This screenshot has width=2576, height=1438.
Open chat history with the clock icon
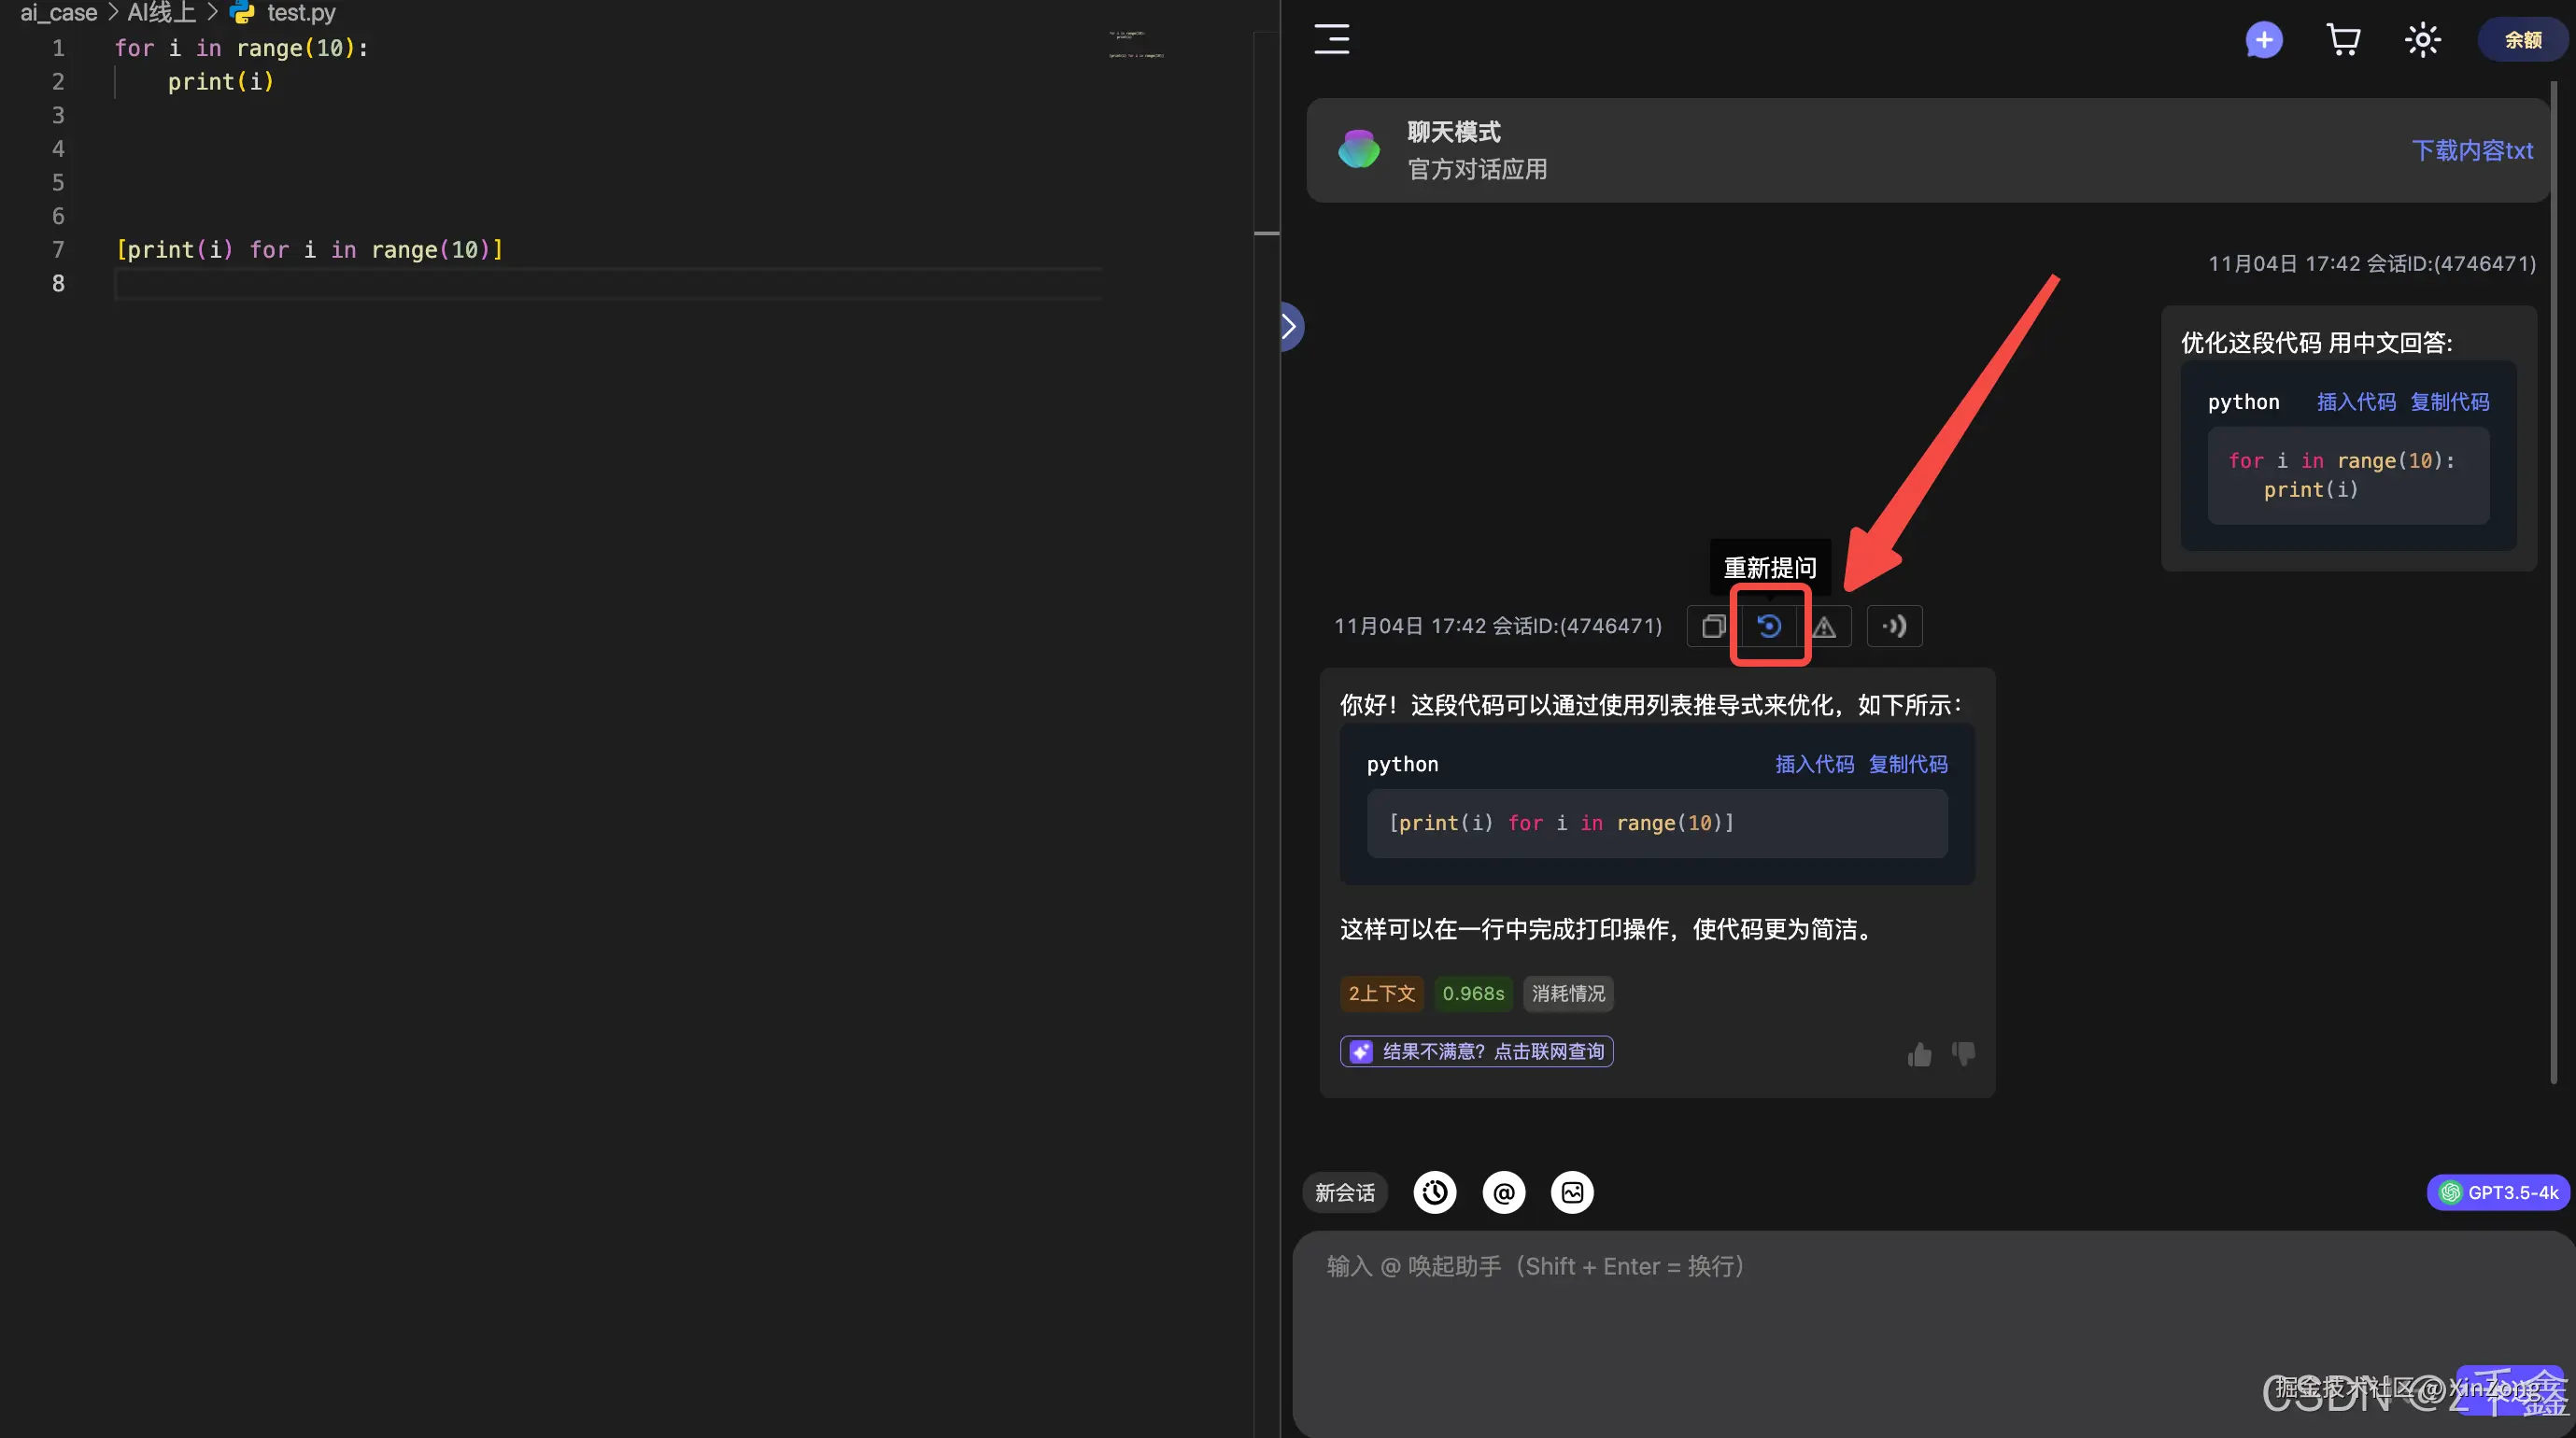point(1435,1192)
